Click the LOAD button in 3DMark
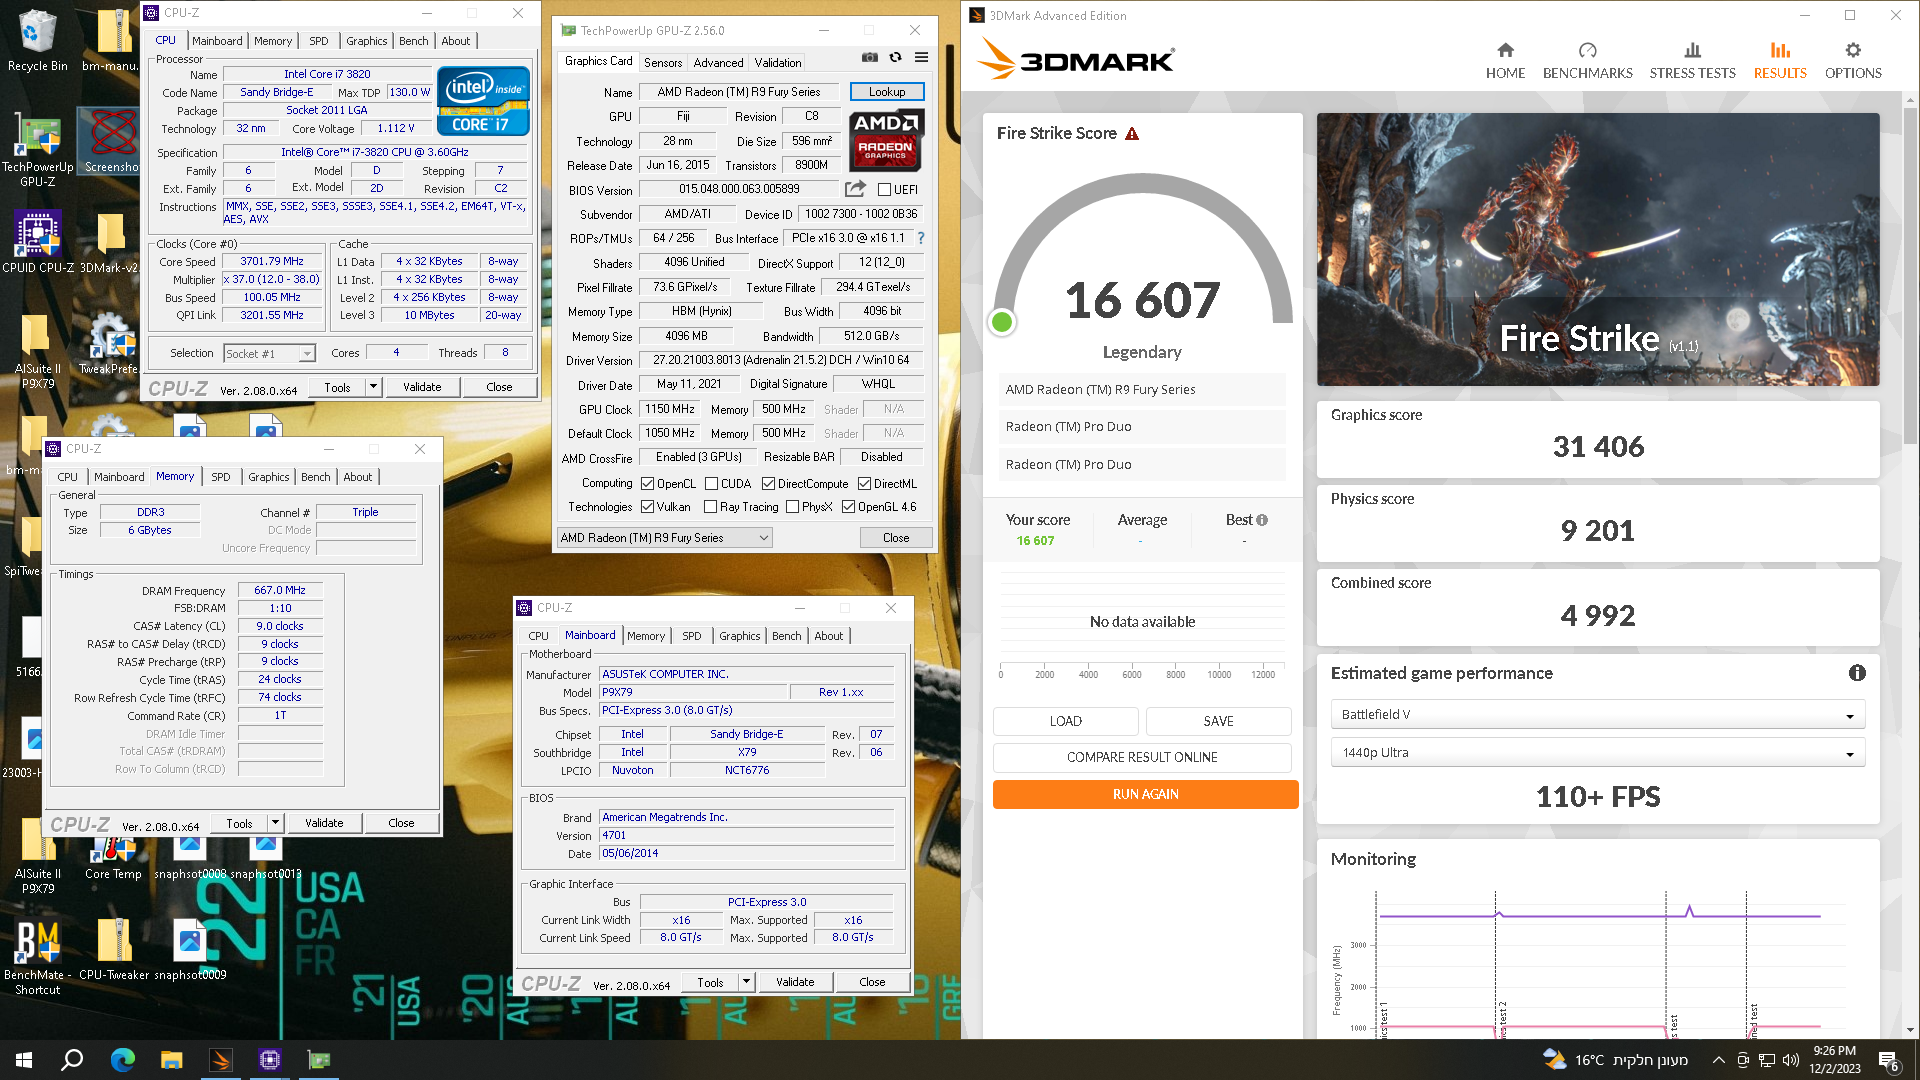The height and width of the screenshot is (1080, 1920). coord(1065,721)
